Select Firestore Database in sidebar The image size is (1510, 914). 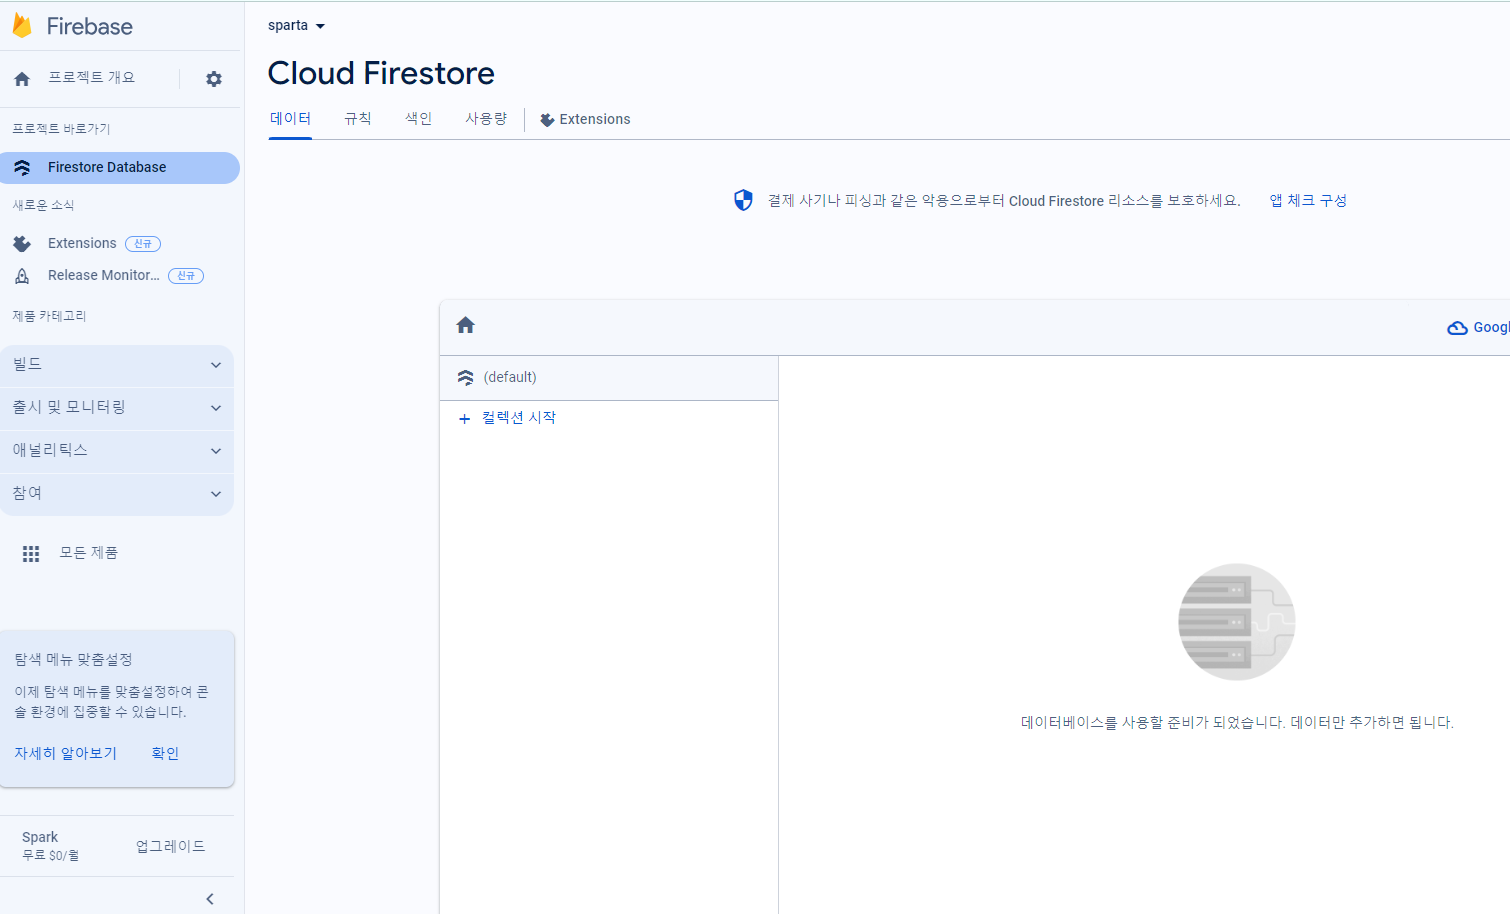(119, 168)
